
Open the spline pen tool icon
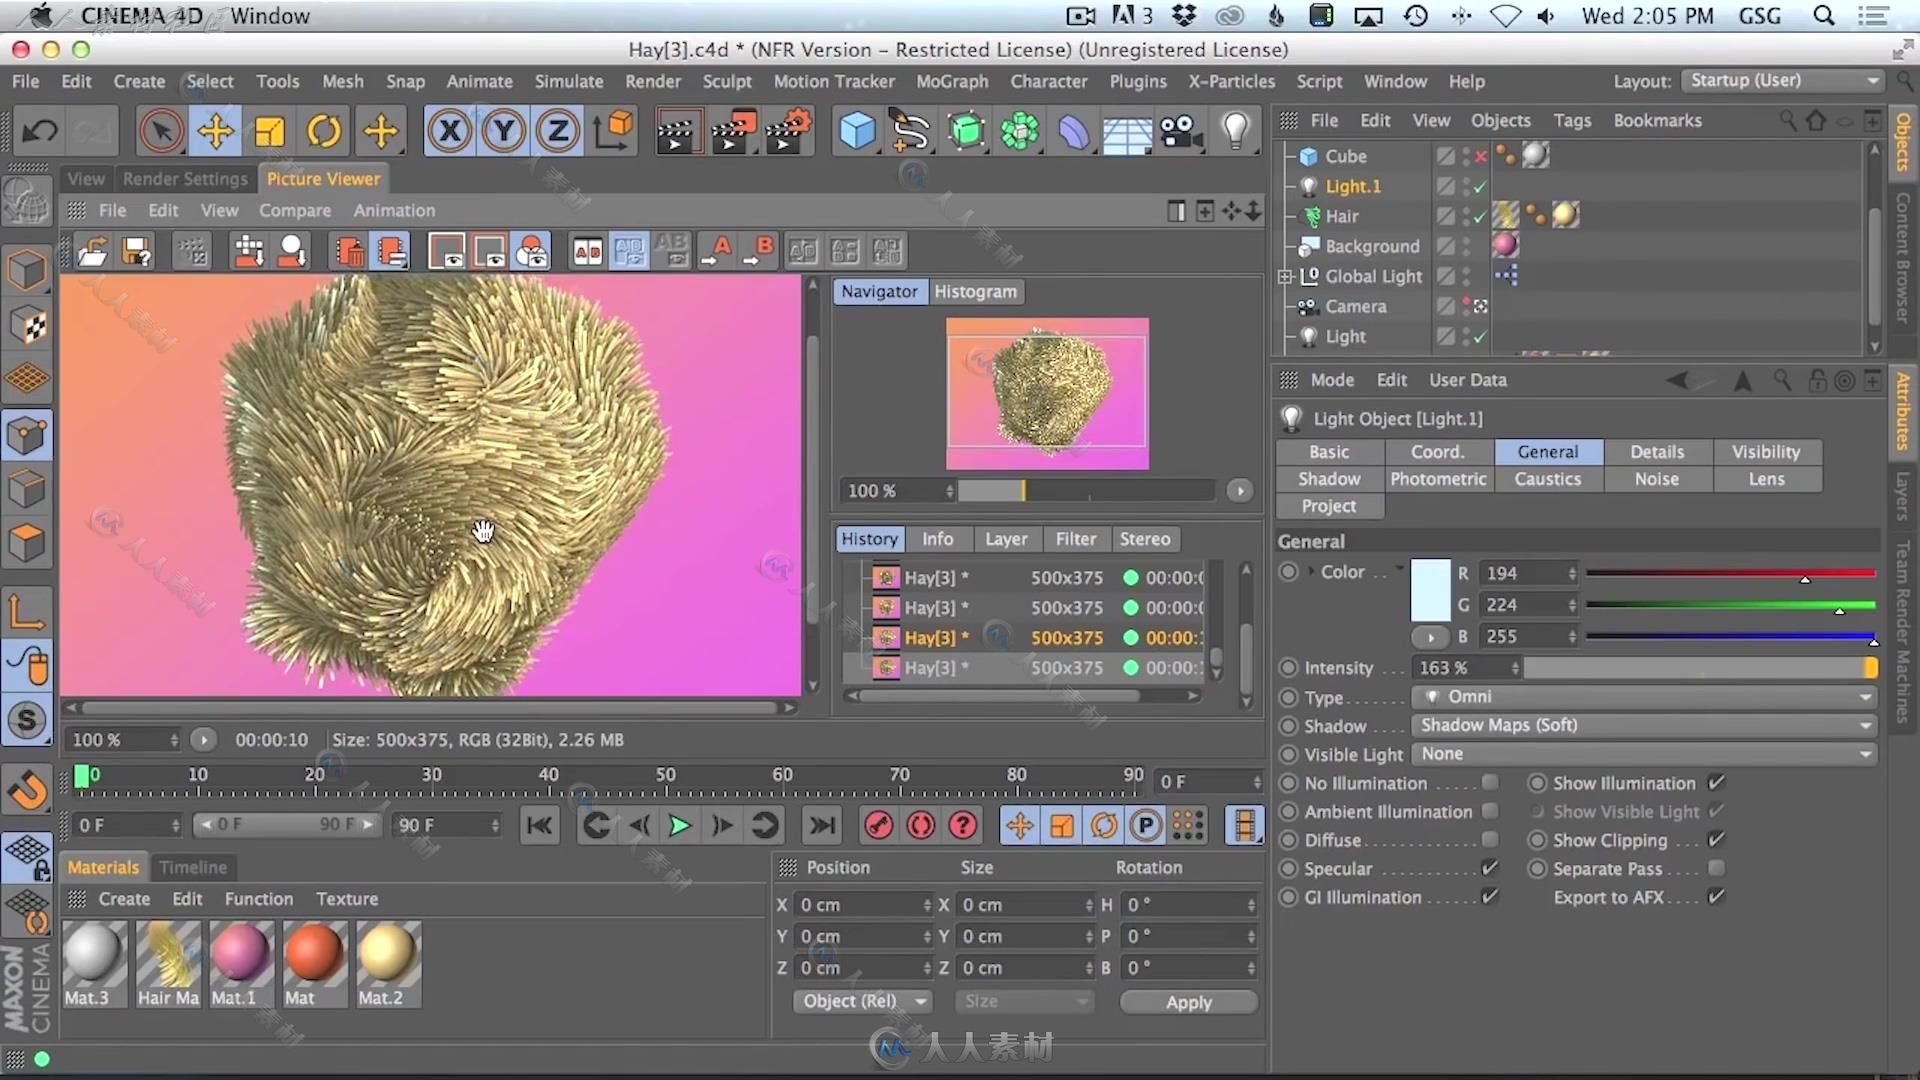(910, 131)
